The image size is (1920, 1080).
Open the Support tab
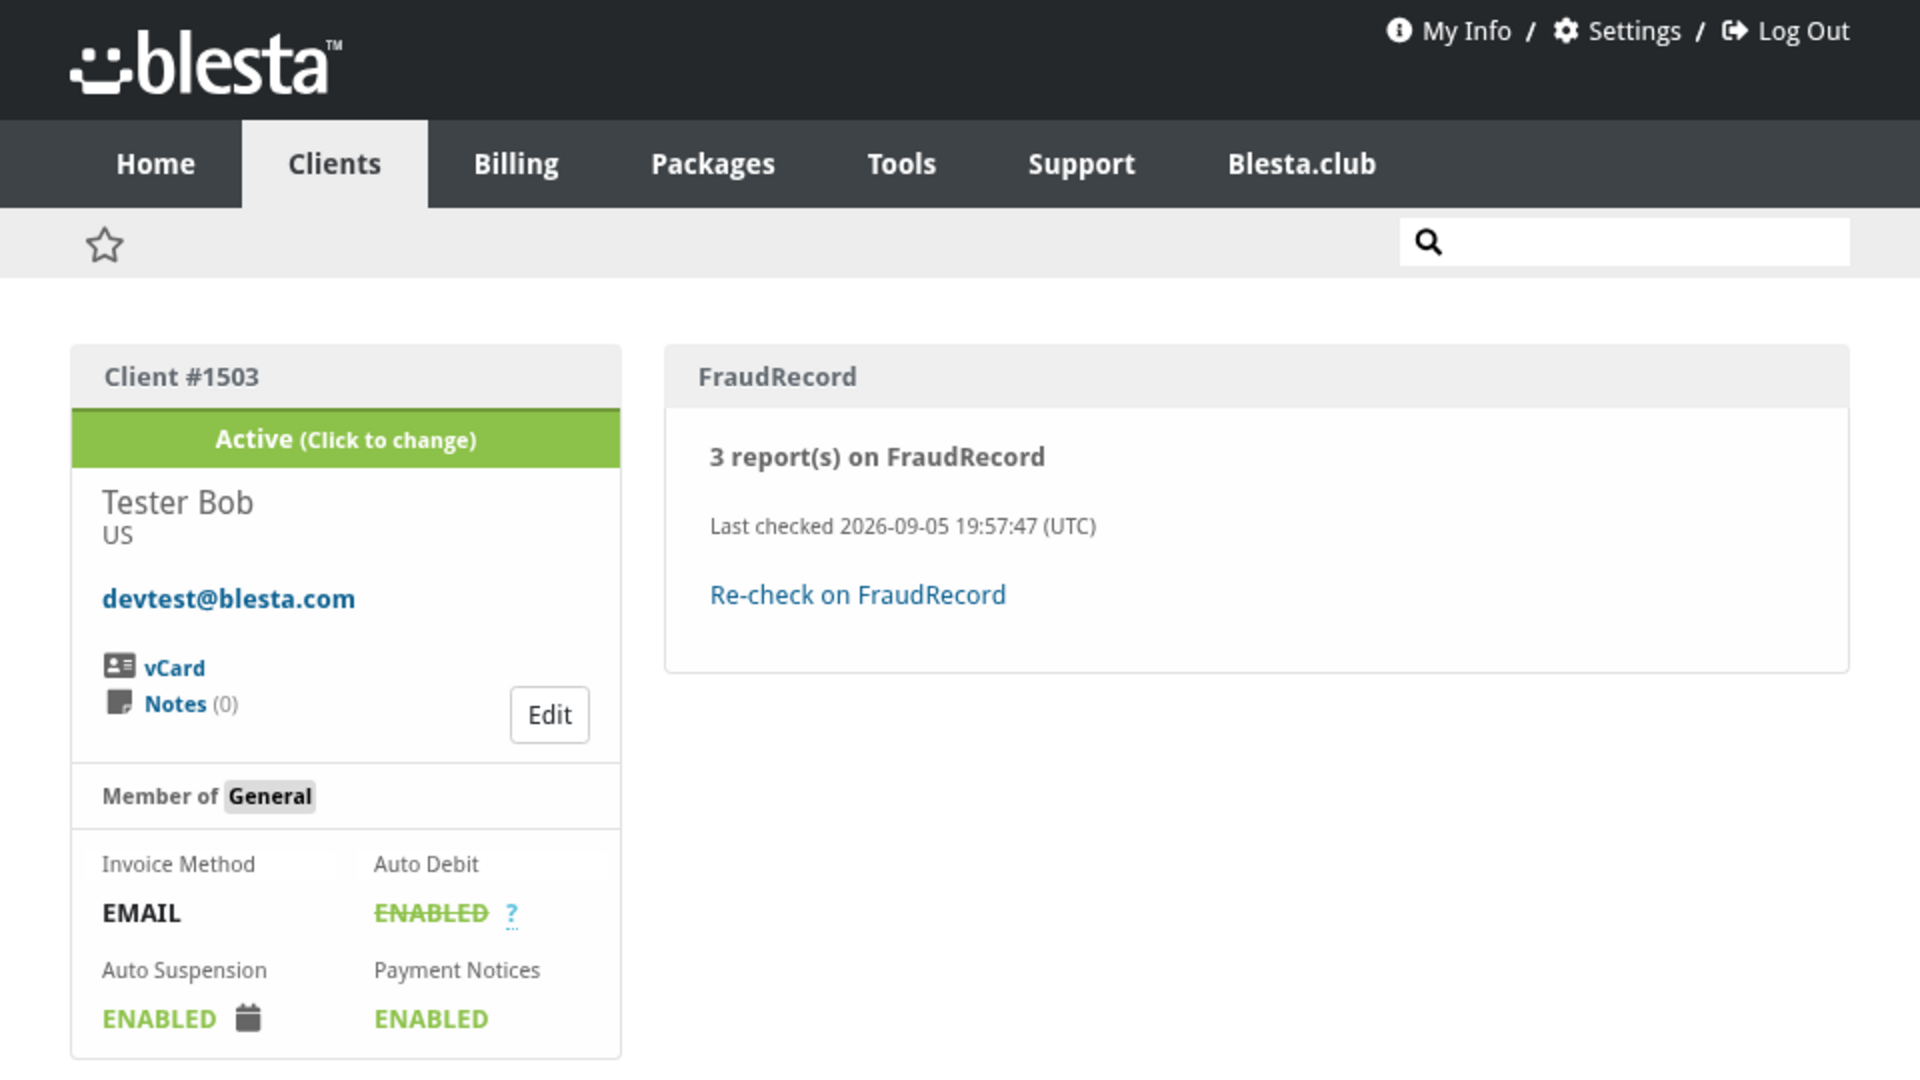coord(1081,164)
